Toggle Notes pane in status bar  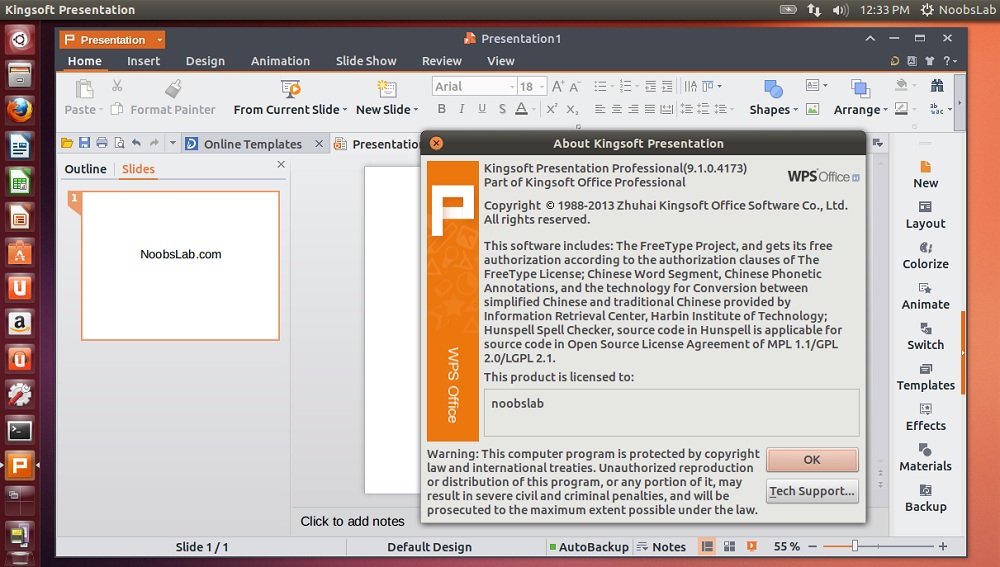click(661, 547)
